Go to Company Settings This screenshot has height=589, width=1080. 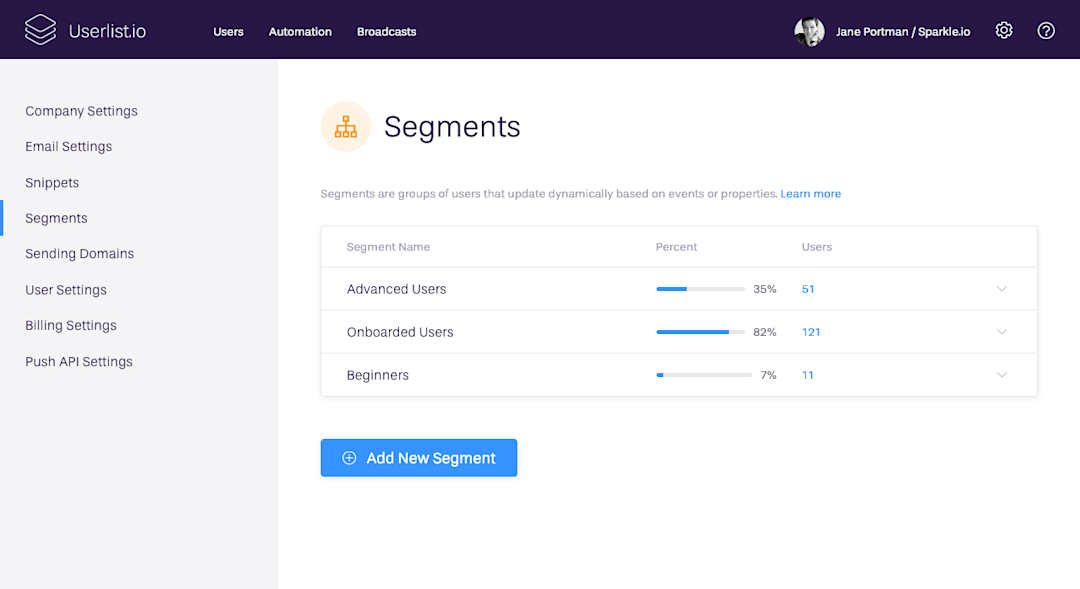click(x=81, y=111)
